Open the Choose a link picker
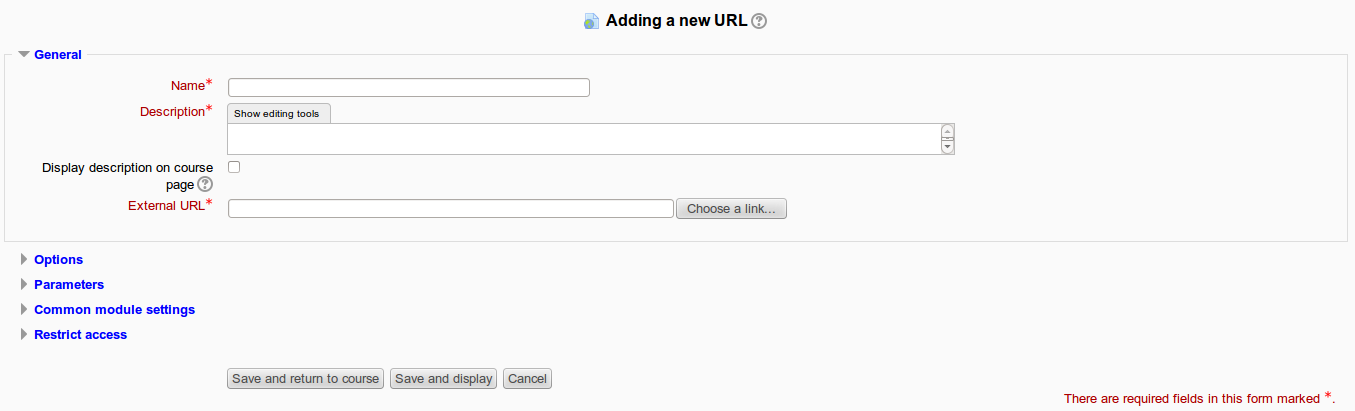 coord(732,209)
